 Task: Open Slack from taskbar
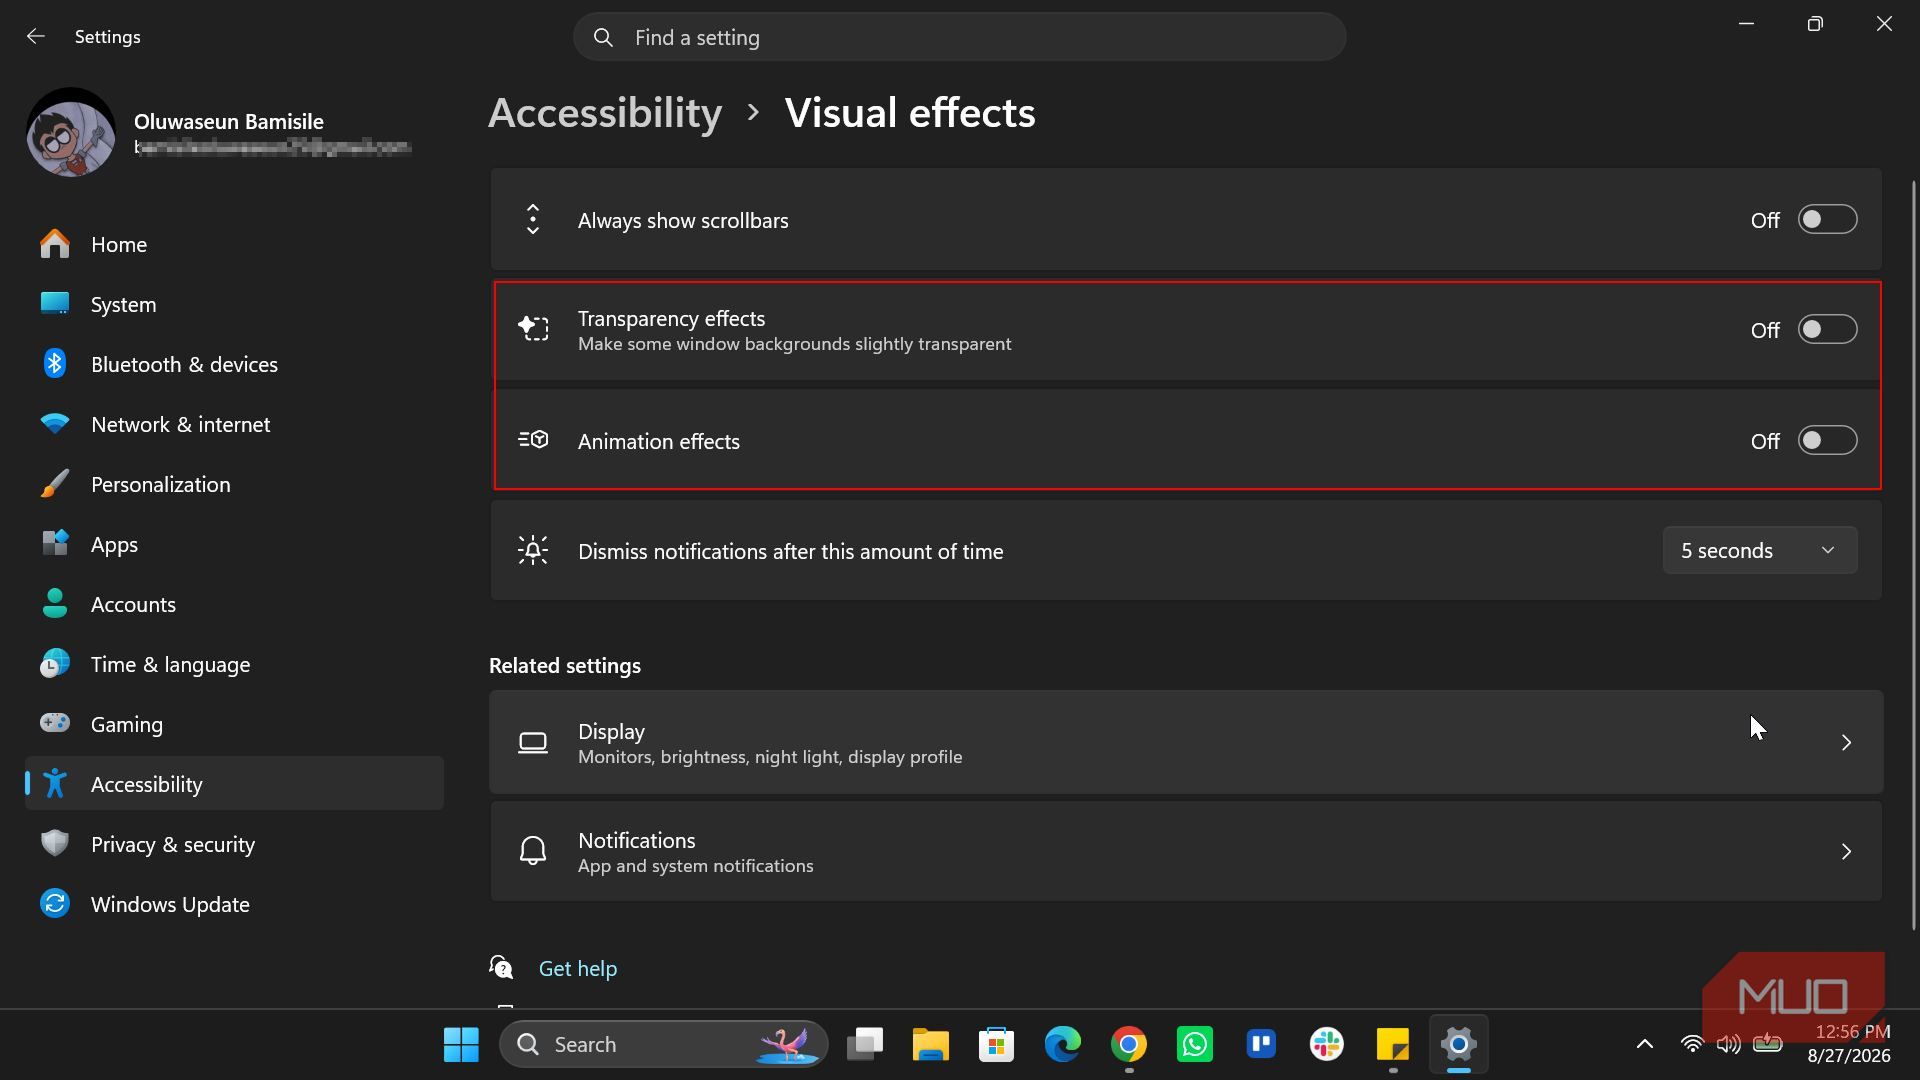(1327, 1045)
